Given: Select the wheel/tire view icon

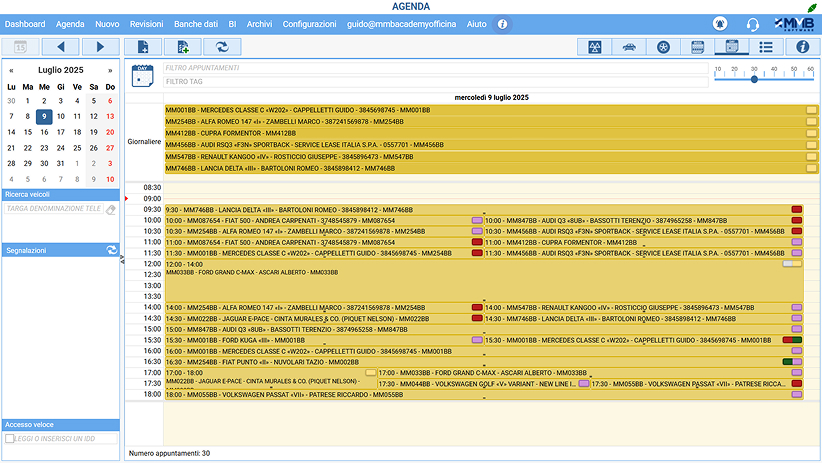Looking at the screenshot, I should [663, 46].
